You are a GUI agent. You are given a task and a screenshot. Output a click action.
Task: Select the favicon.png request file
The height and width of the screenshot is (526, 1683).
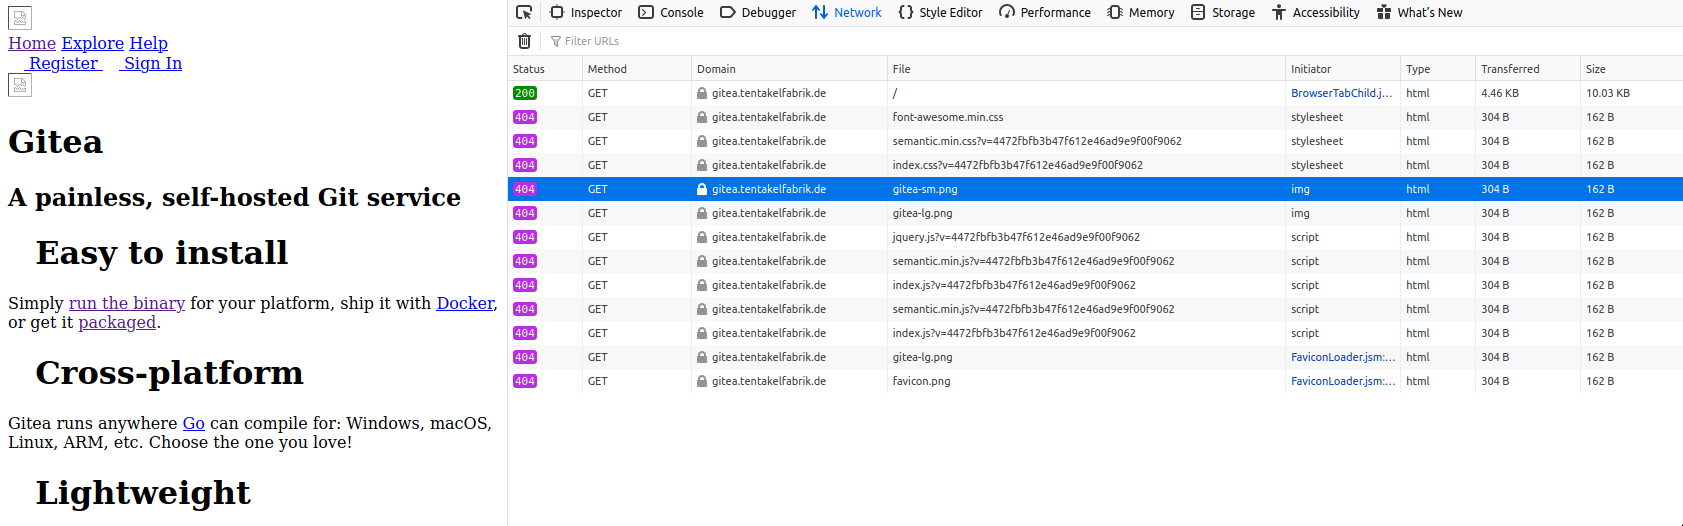922,381
